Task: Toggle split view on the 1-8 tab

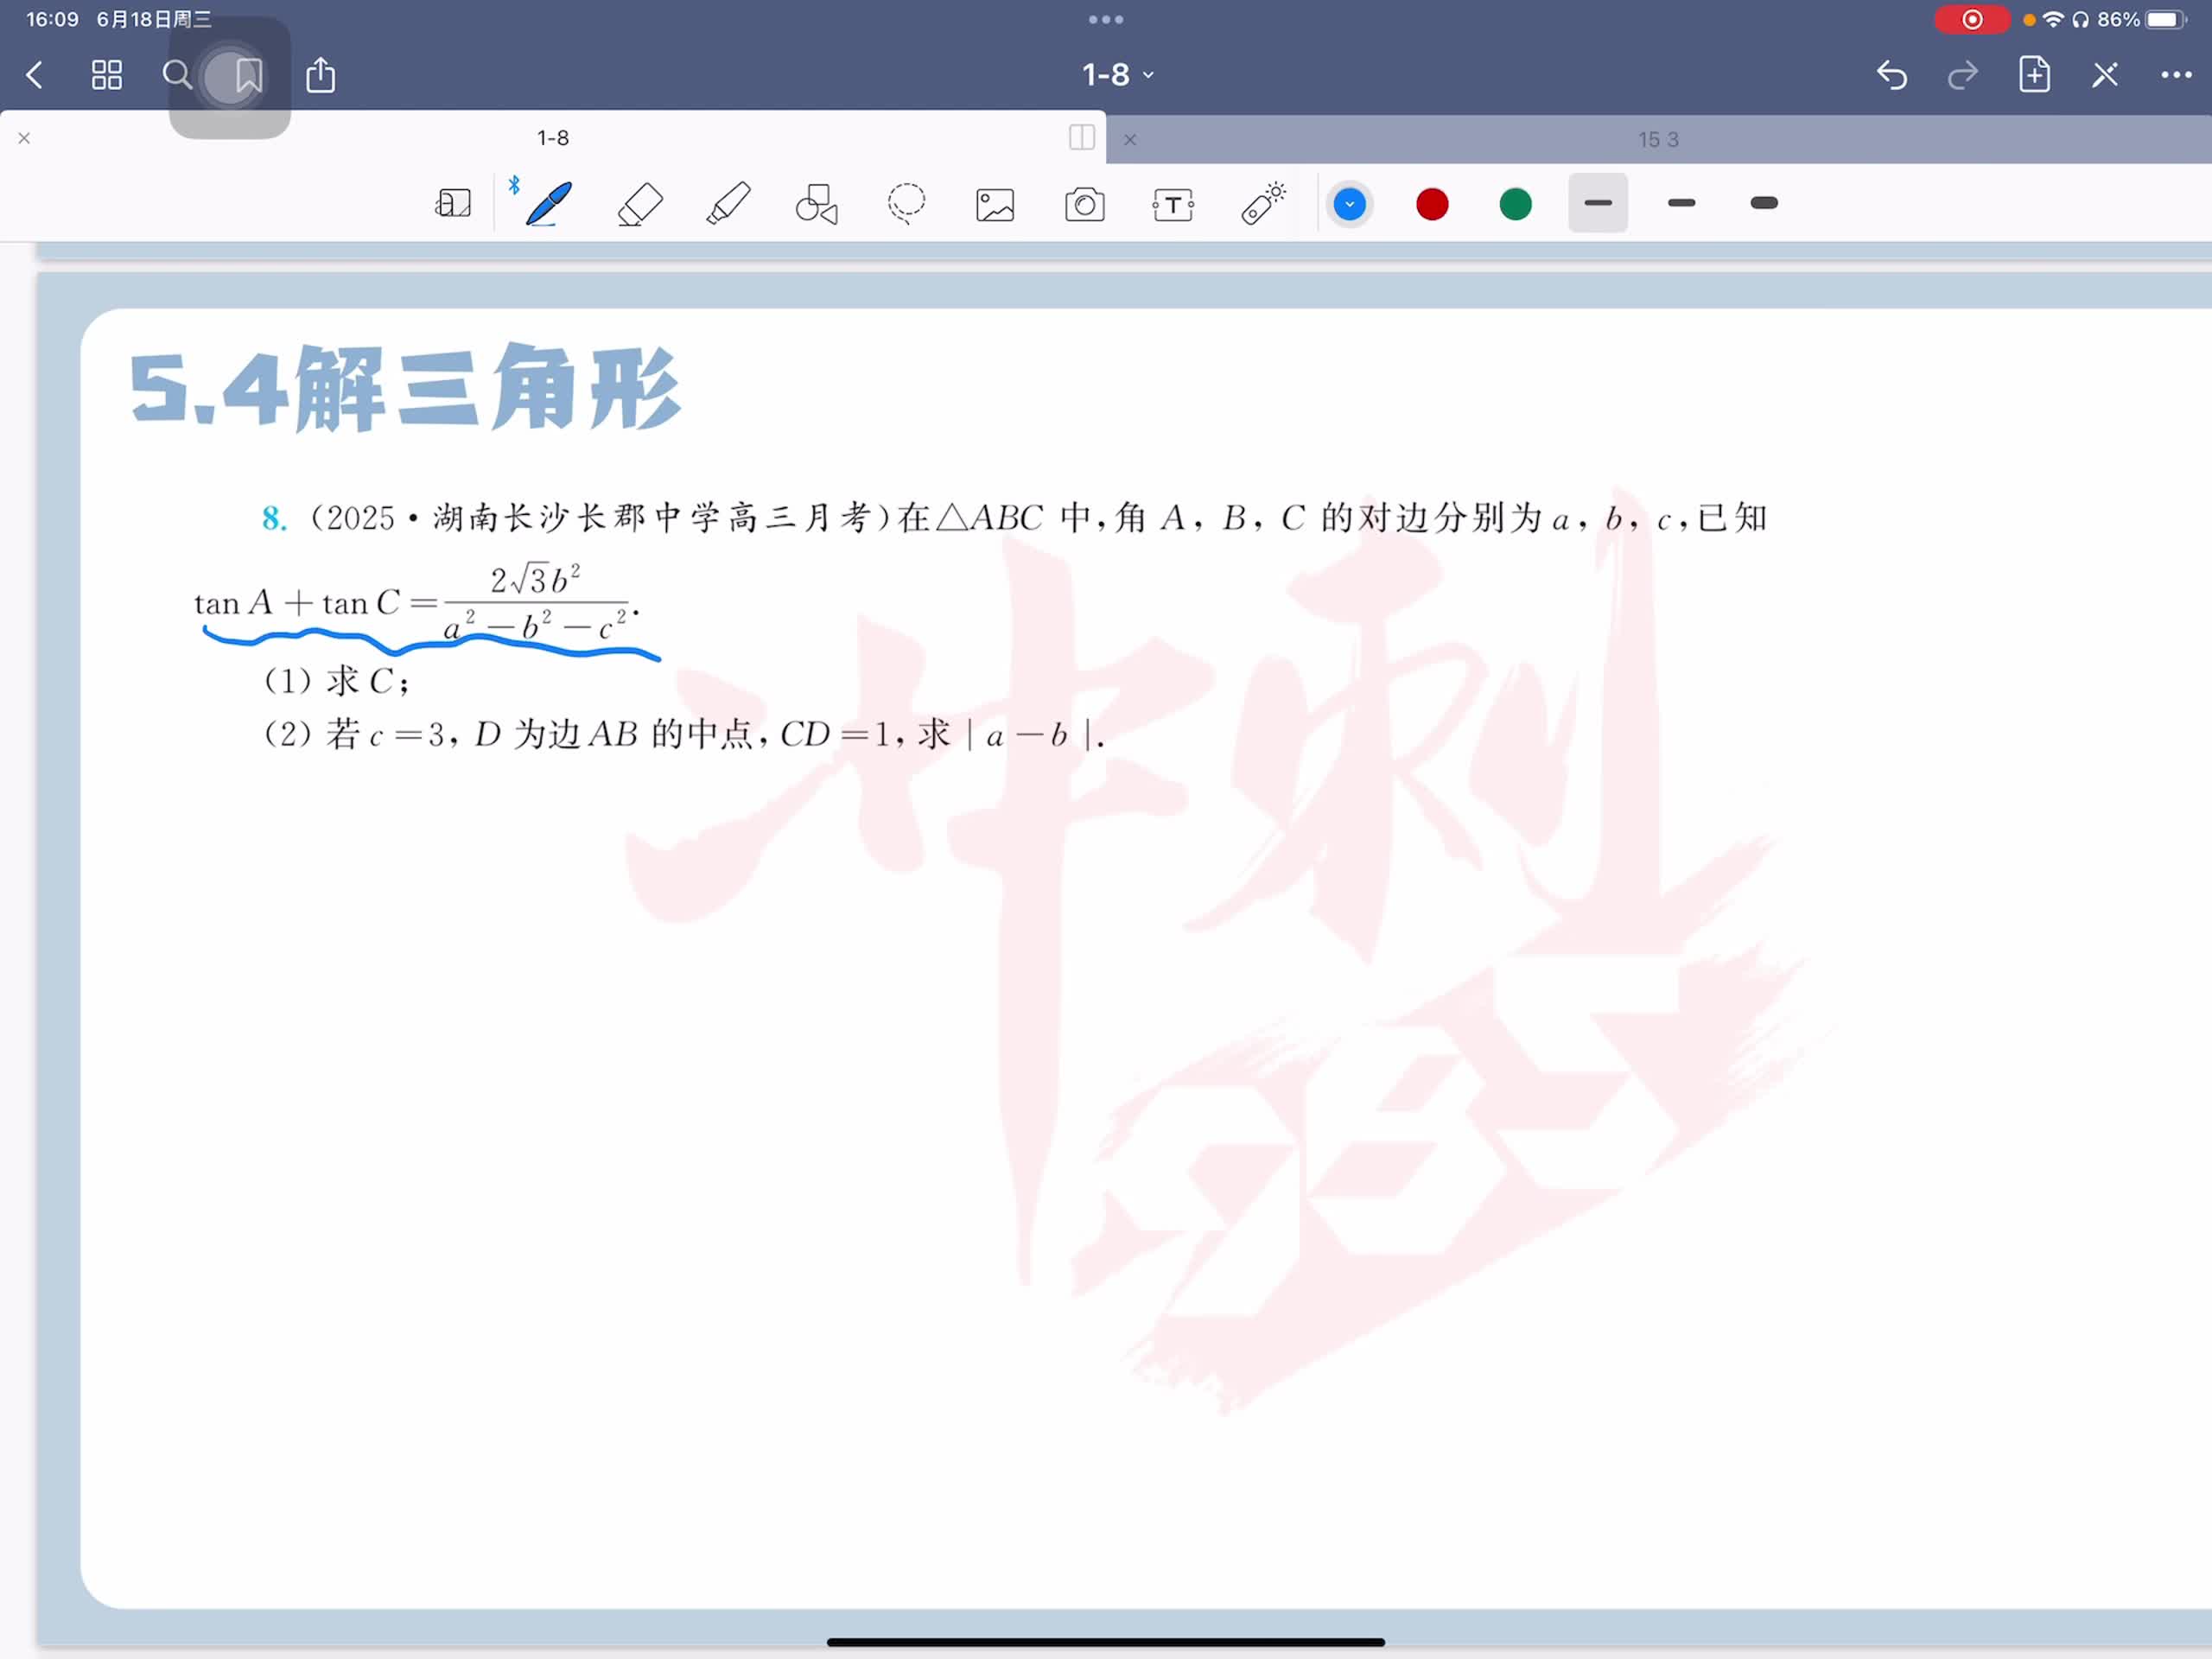Action: coord(1081,138)
